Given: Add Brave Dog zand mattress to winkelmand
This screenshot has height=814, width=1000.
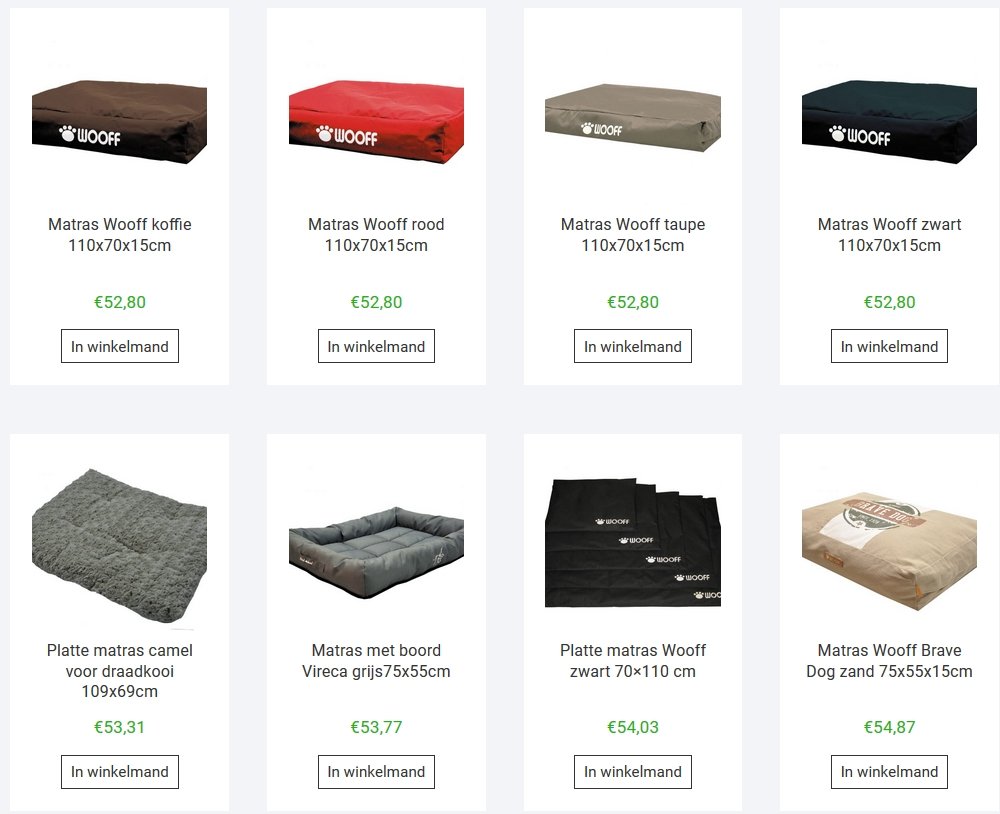Looking at the screenshot, I should (889, 772).
